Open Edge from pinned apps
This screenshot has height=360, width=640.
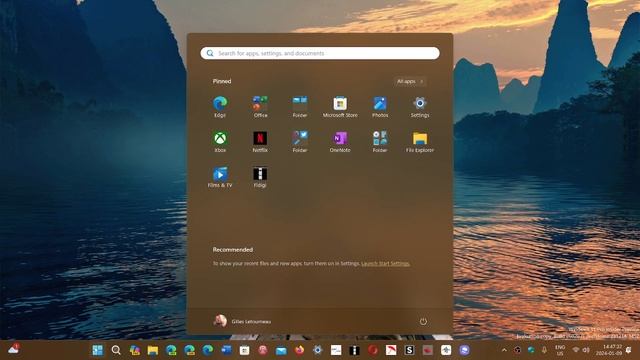tap(220, 107)
